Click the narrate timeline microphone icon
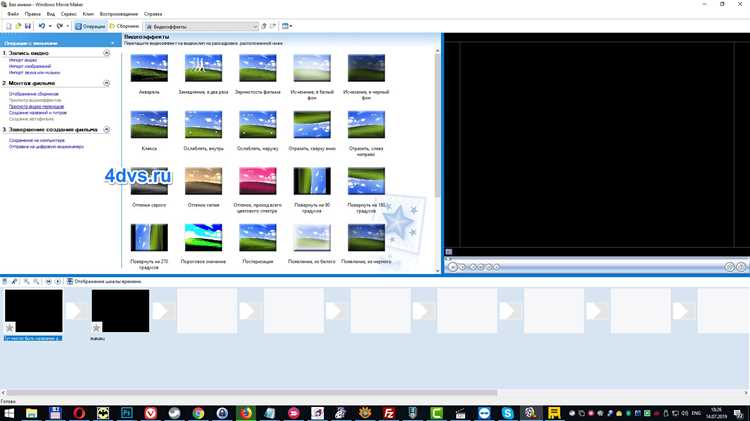Viewport: 750px width, 421px height. click(14, 282)
